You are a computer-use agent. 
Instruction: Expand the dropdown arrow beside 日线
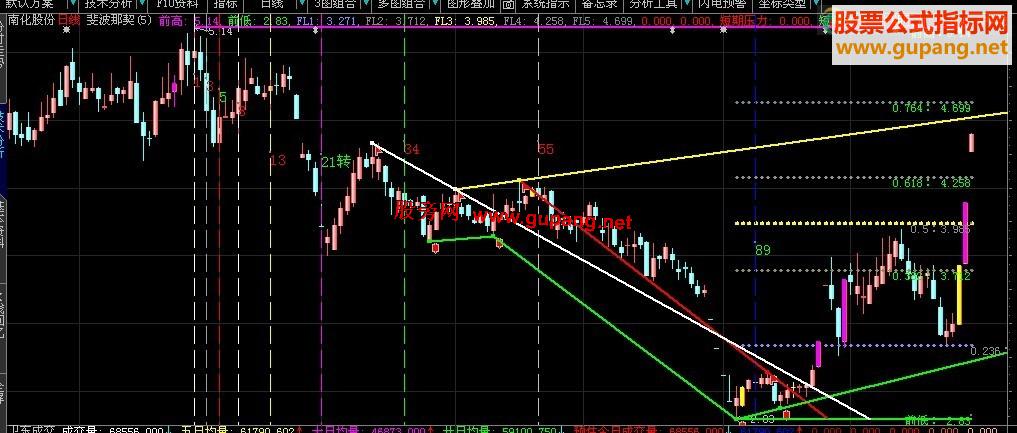pyautogui.click(x=302, y=4)
